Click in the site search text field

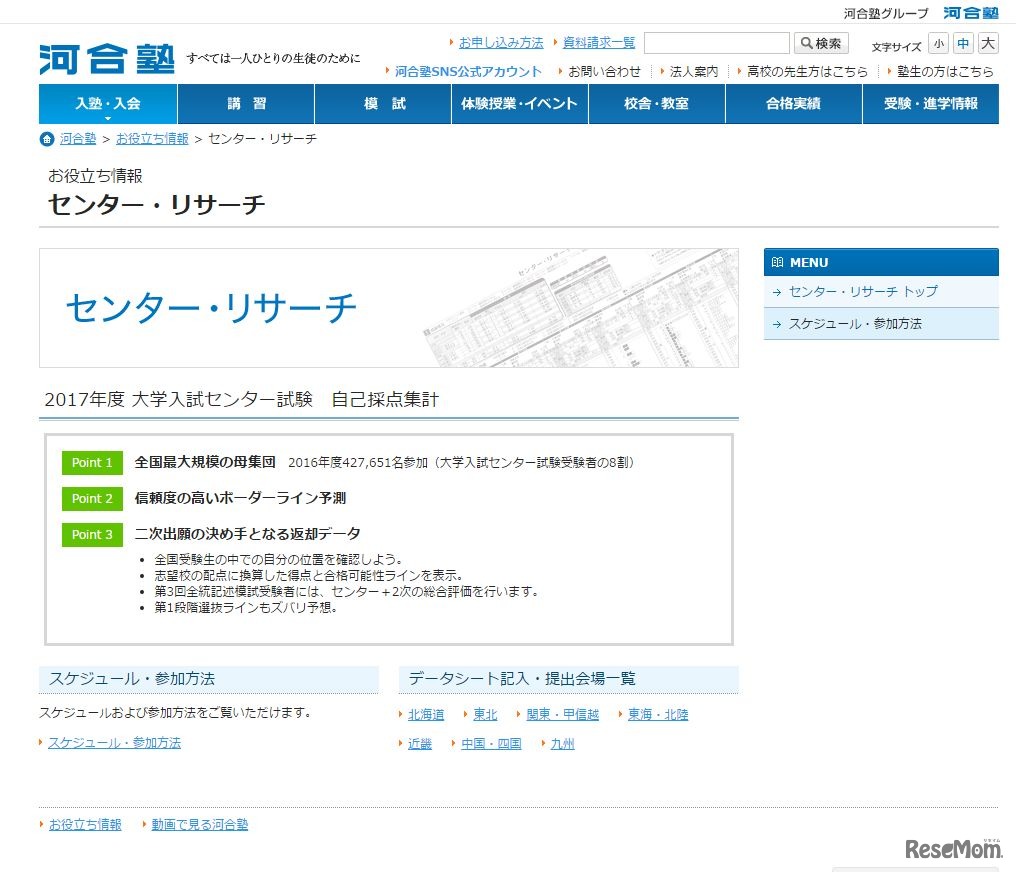click(x=716, y=43)
